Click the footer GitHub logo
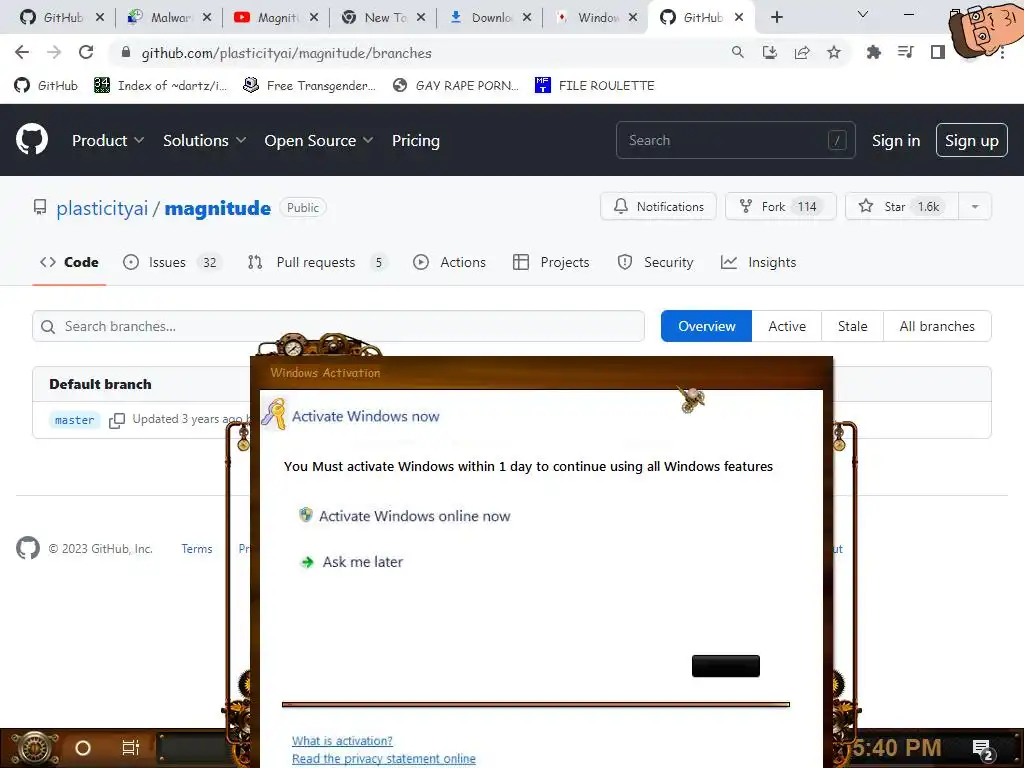Viewport: 1024px width, 768px height. point(28,548)
